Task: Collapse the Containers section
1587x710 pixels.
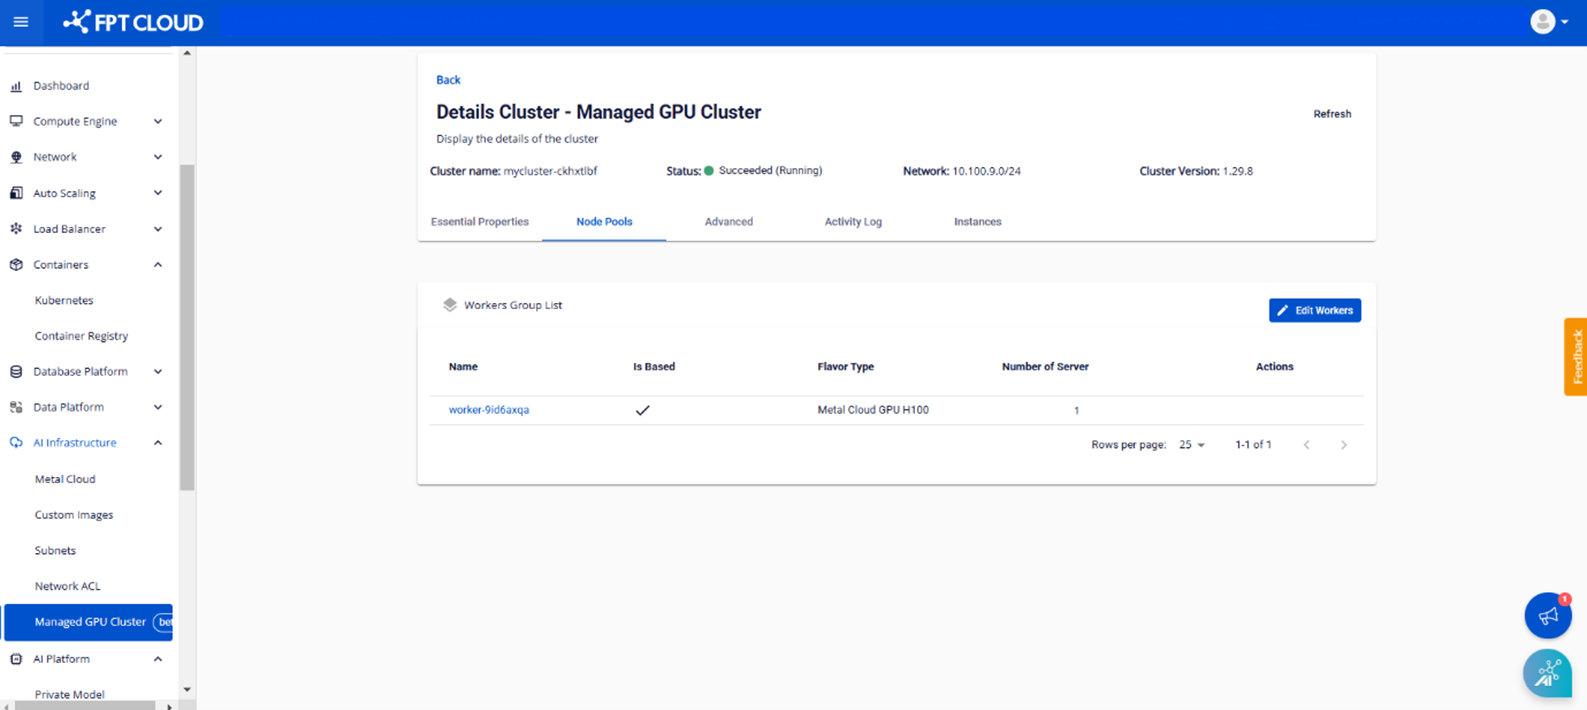Action: click(x=157, y=265)
